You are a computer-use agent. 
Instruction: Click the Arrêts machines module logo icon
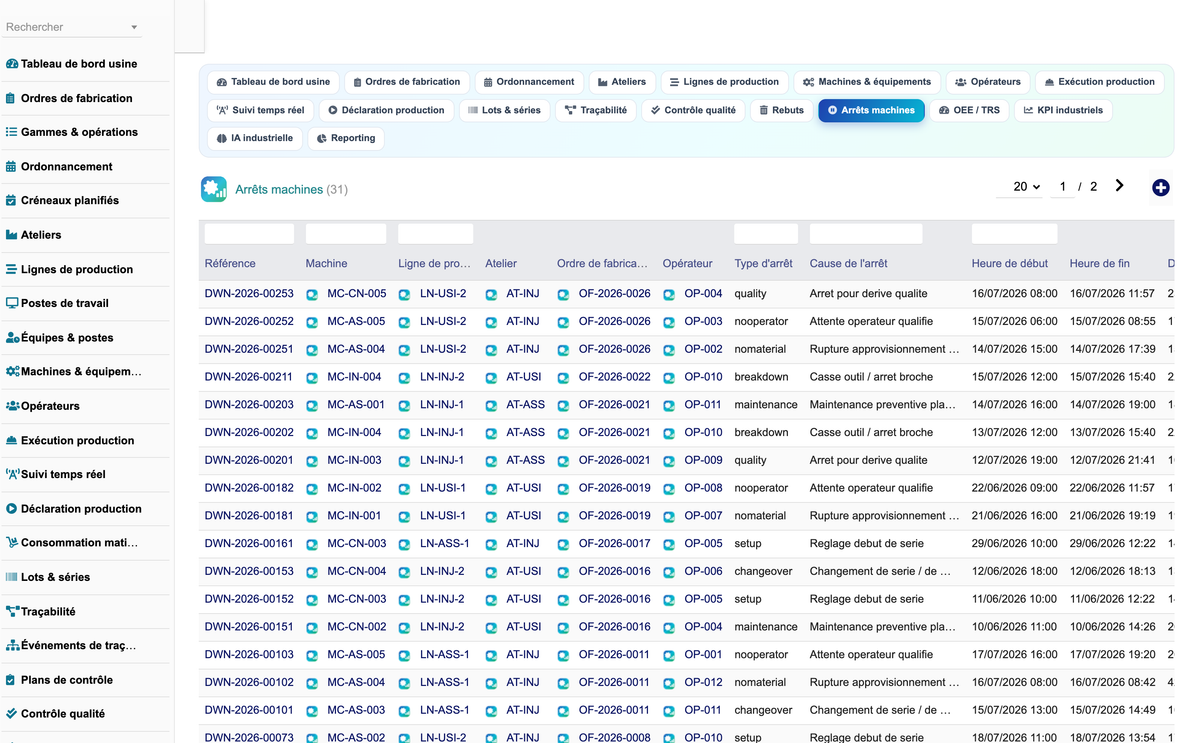click(x=214, y=189)
